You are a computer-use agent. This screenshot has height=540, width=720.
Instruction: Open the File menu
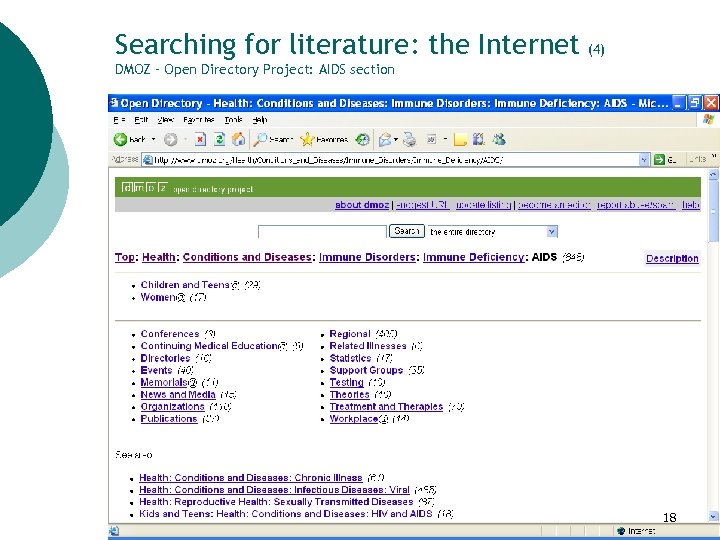119,120
